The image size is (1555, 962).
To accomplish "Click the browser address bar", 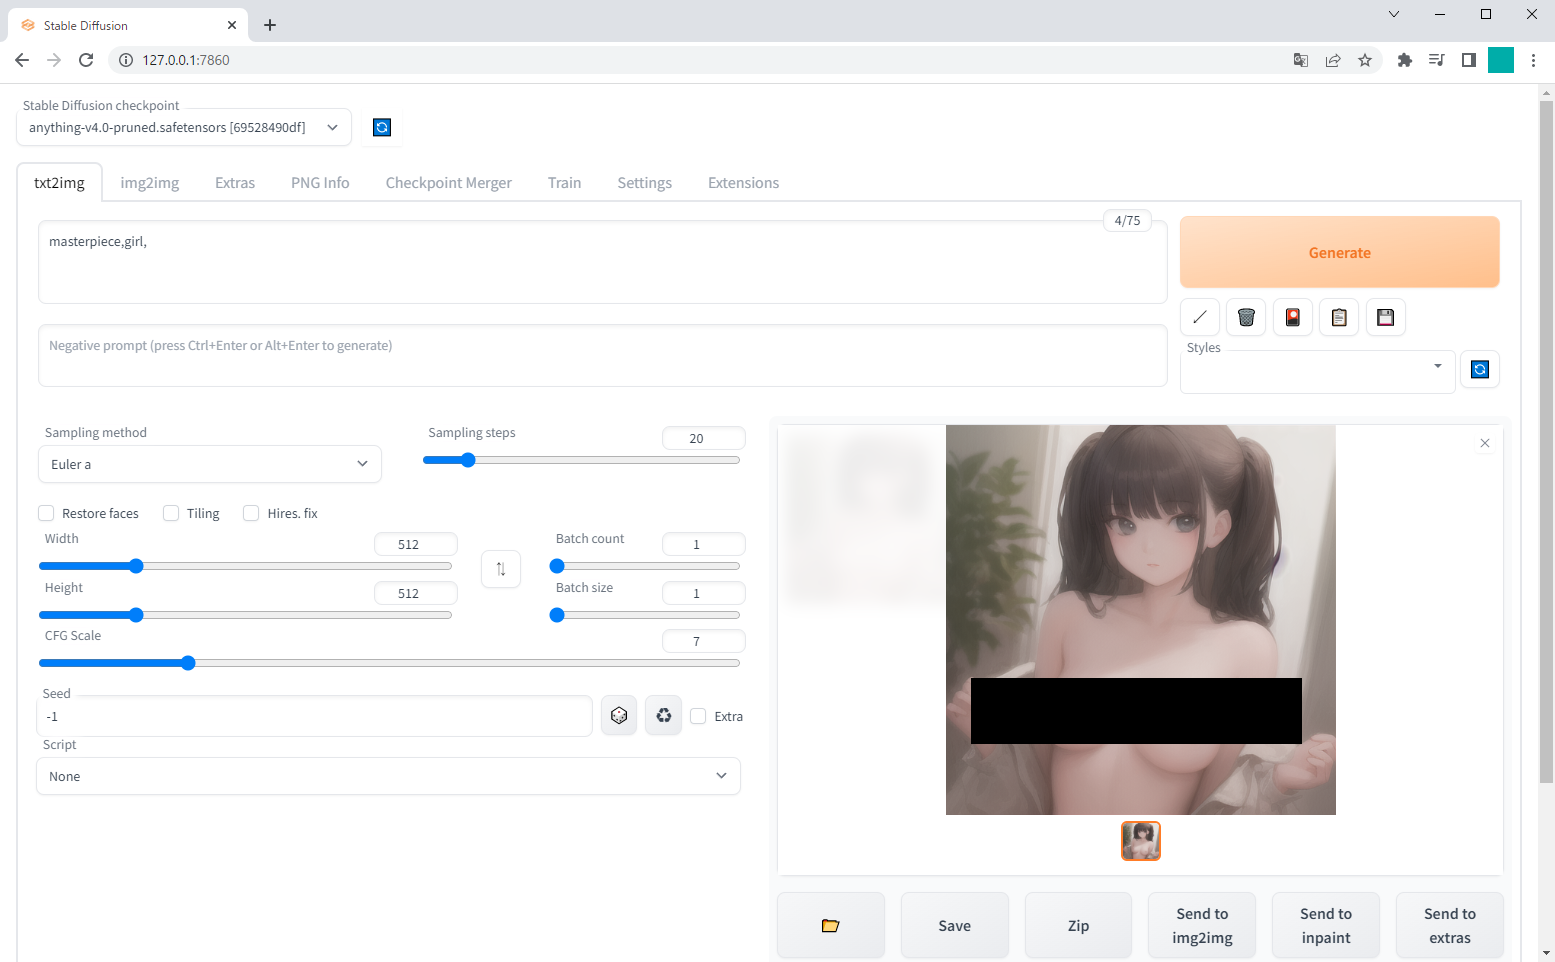I will coord(700,60).
